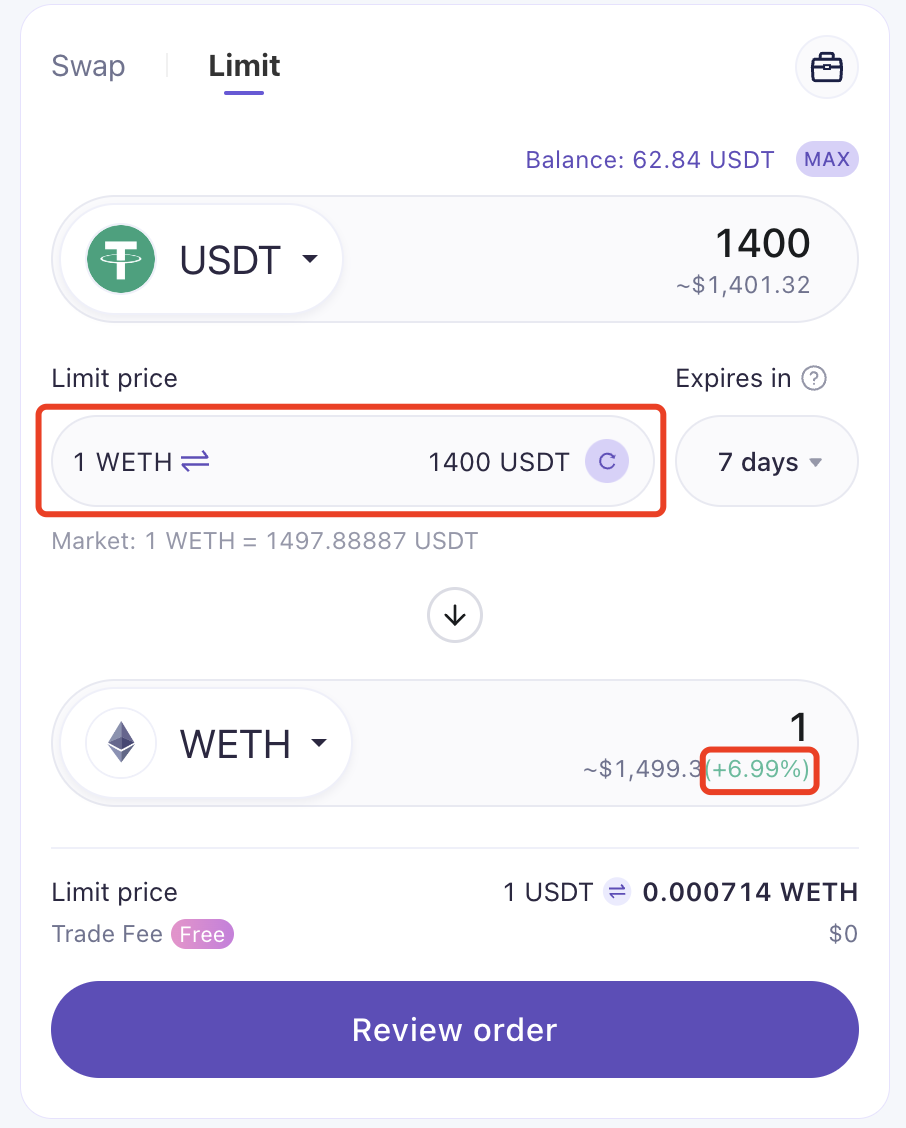Open the Expires in help icon
906x1128 pixels.
pos(814,378)
